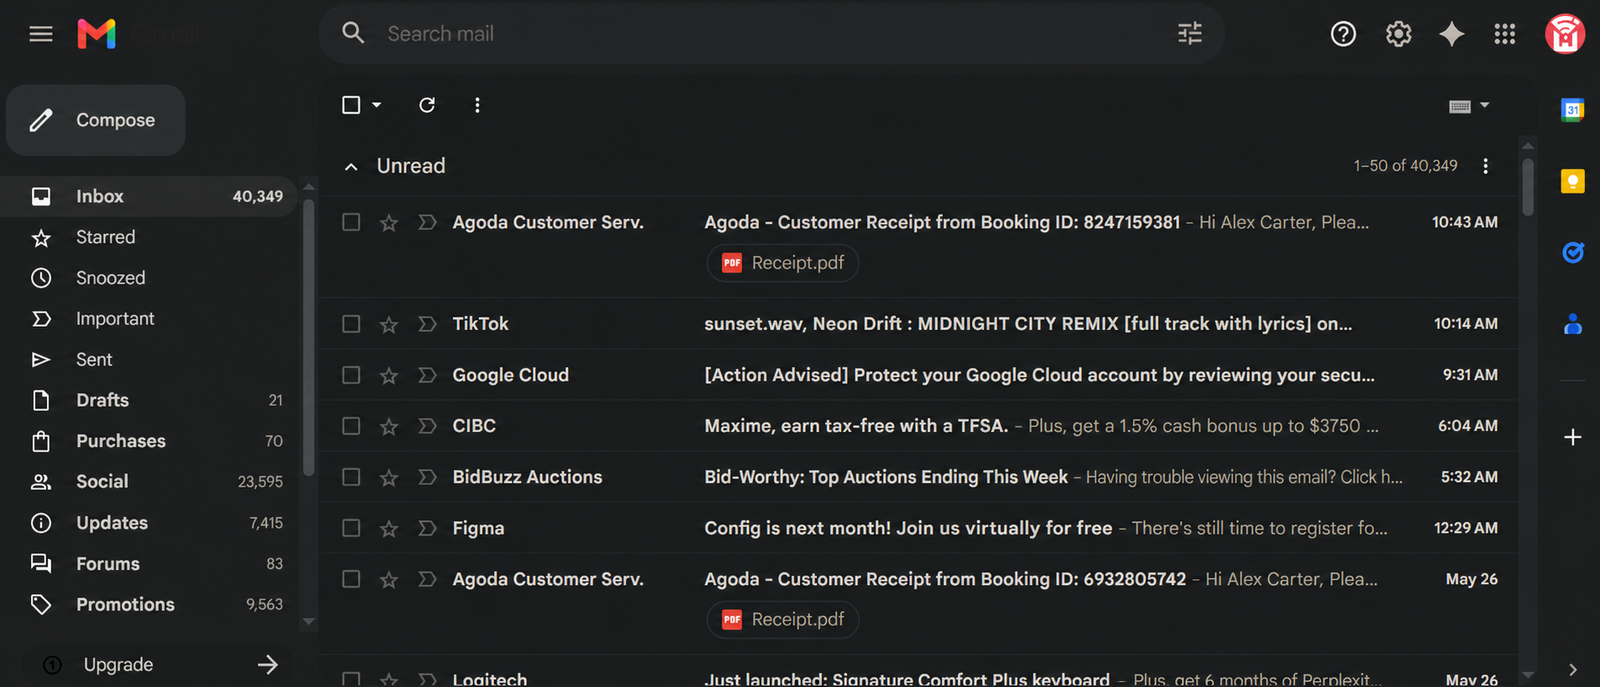Focus the Search mail field
This screenshot has width=1600, height=687.
(770, 34)
